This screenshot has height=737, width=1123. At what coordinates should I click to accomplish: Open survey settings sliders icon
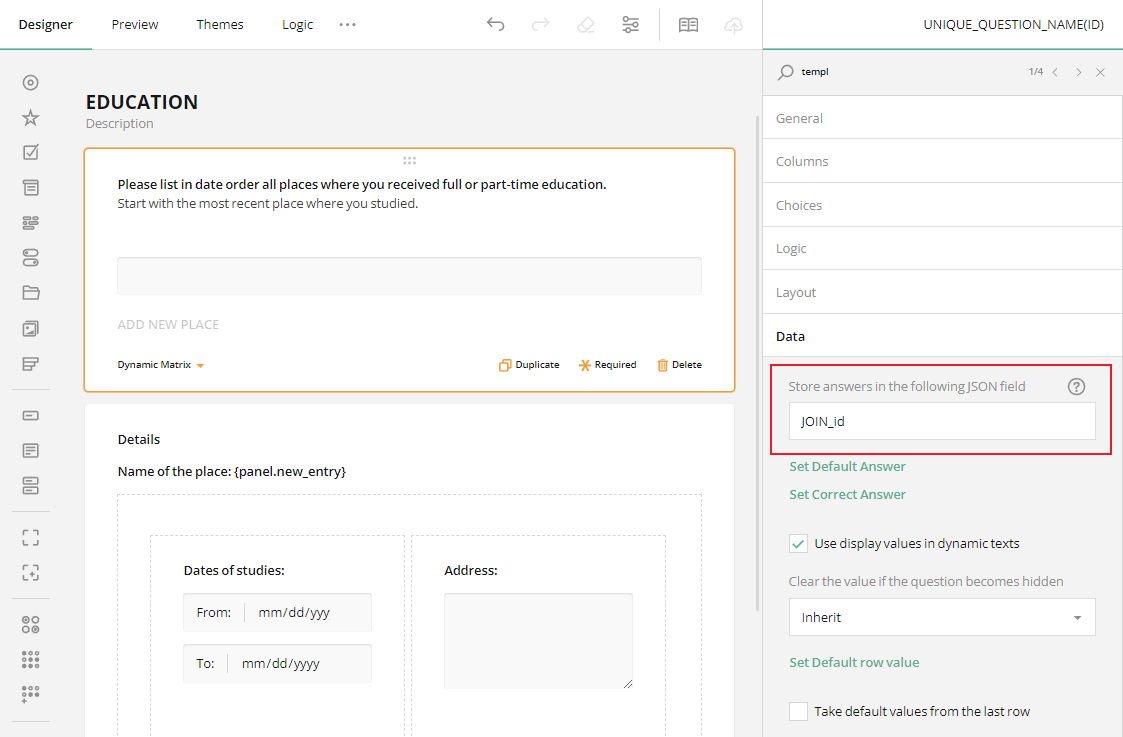pos(631,25)
